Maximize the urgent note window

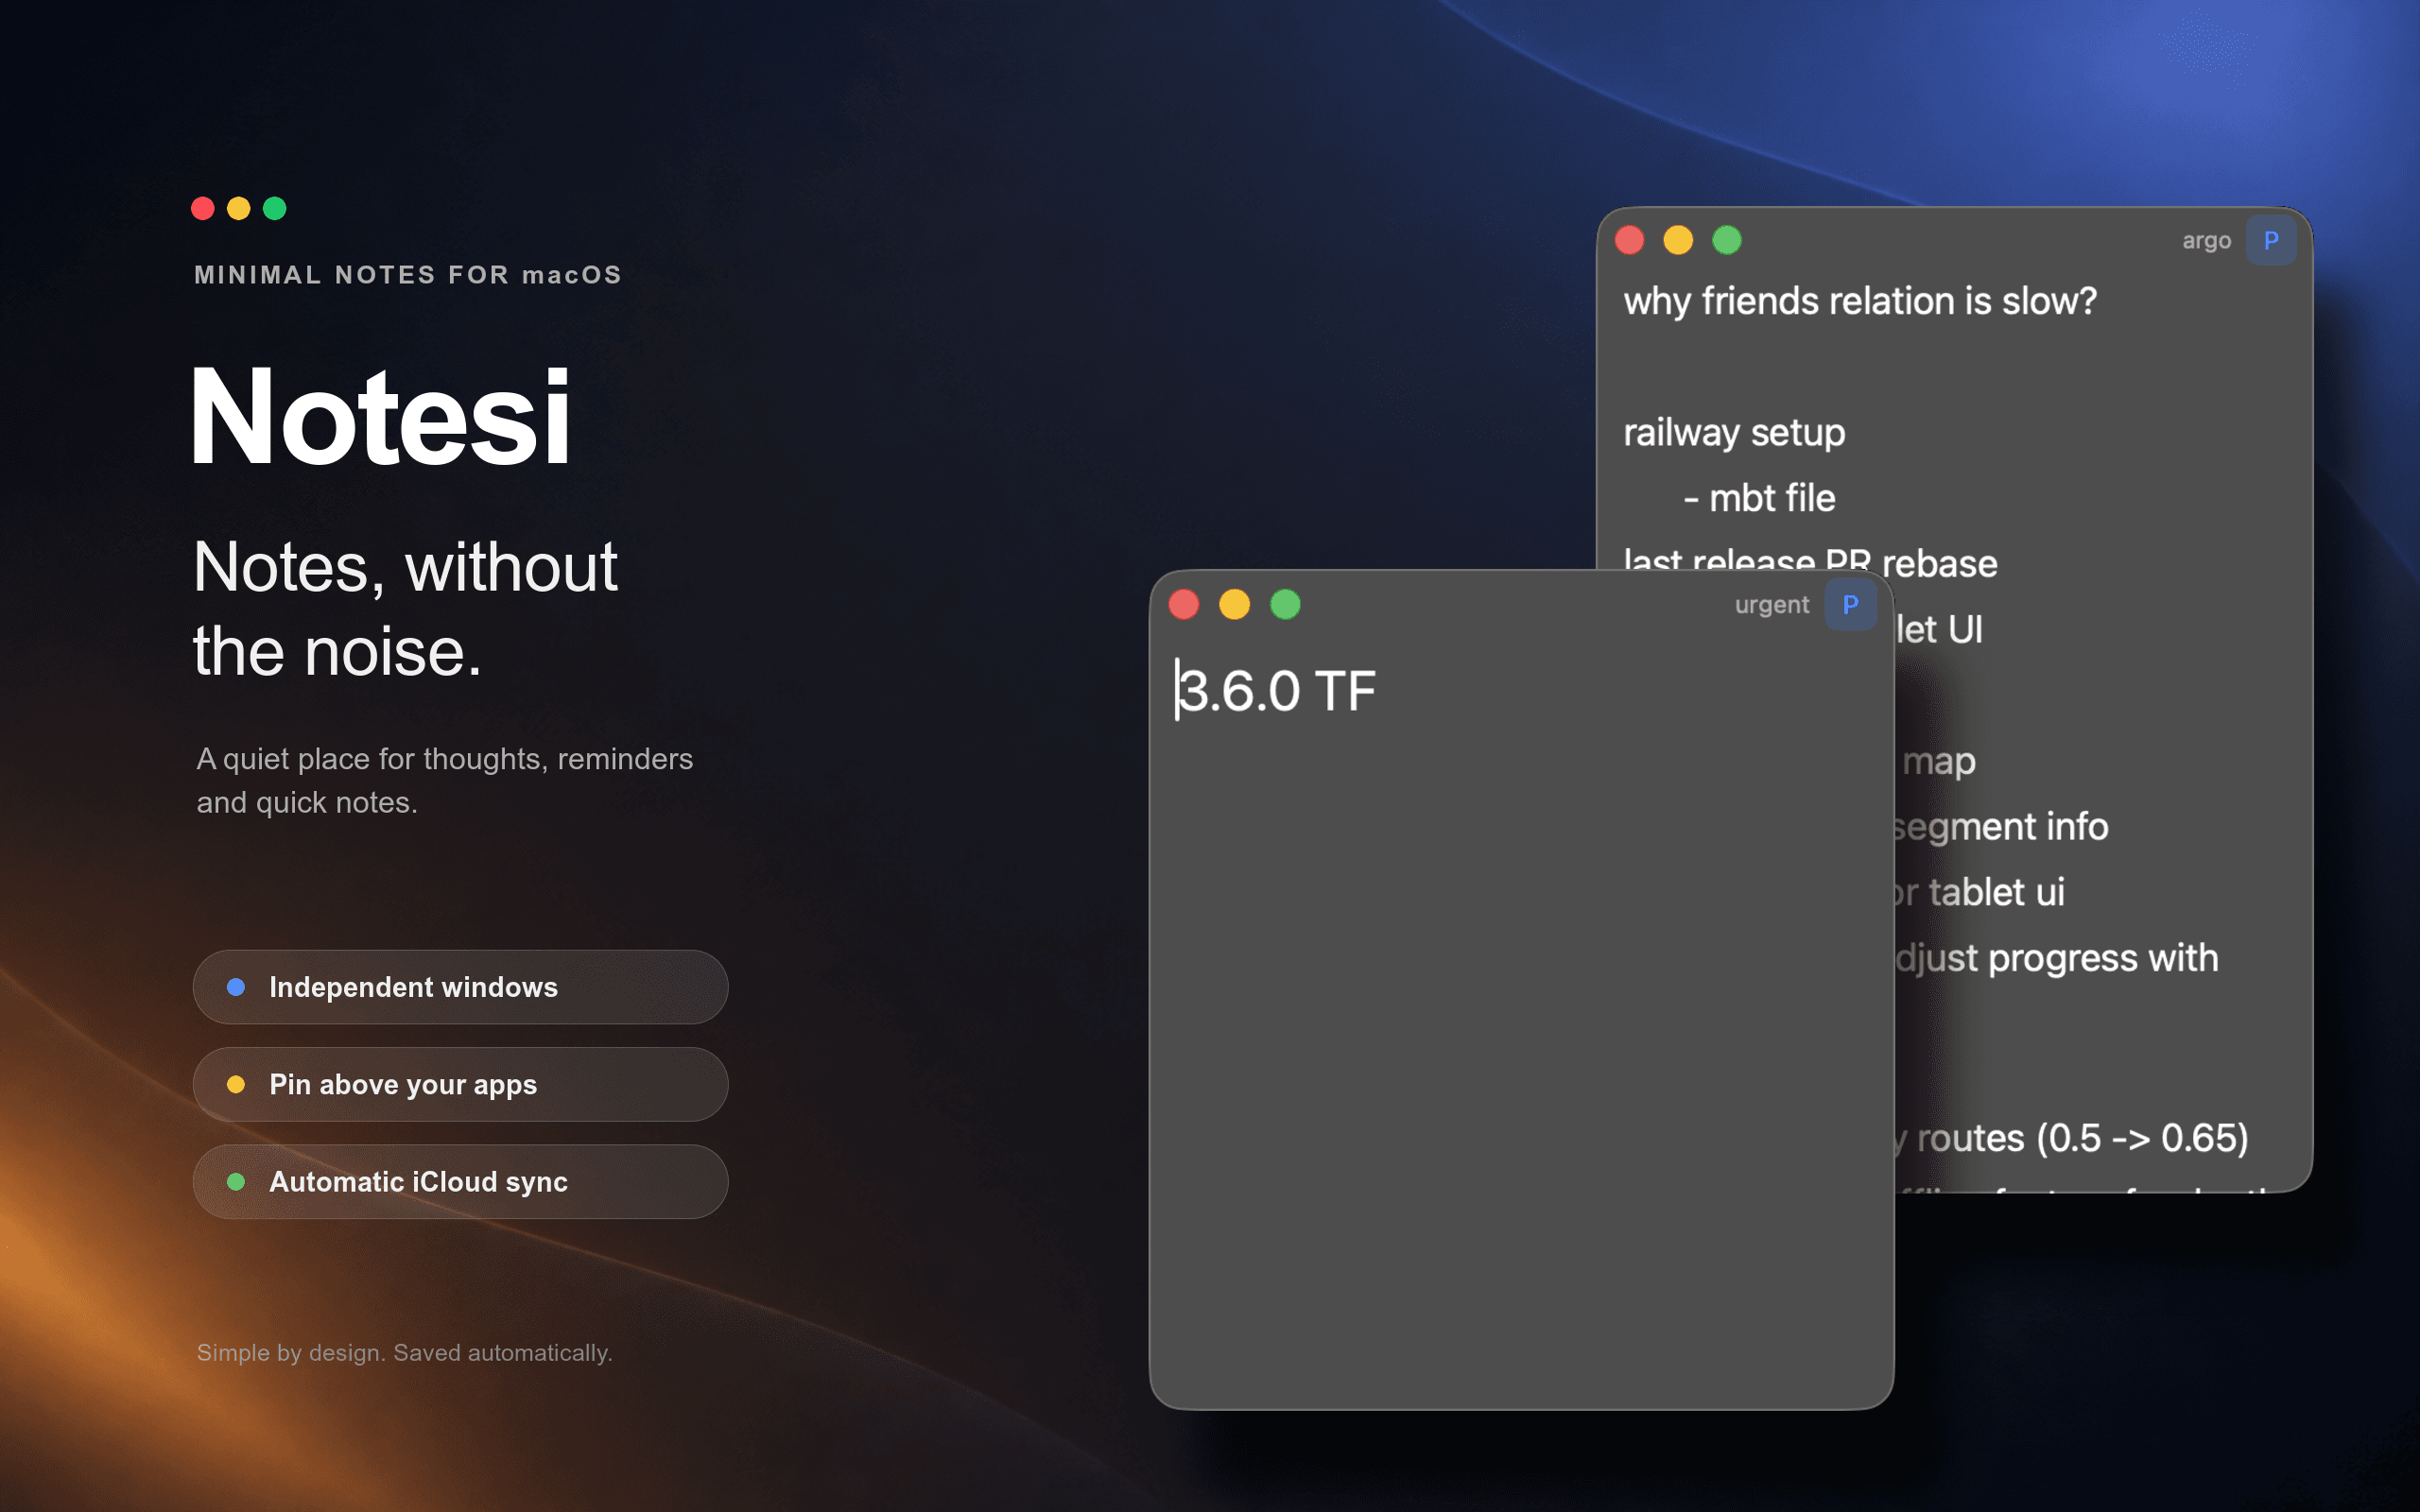click(1286, 604)
